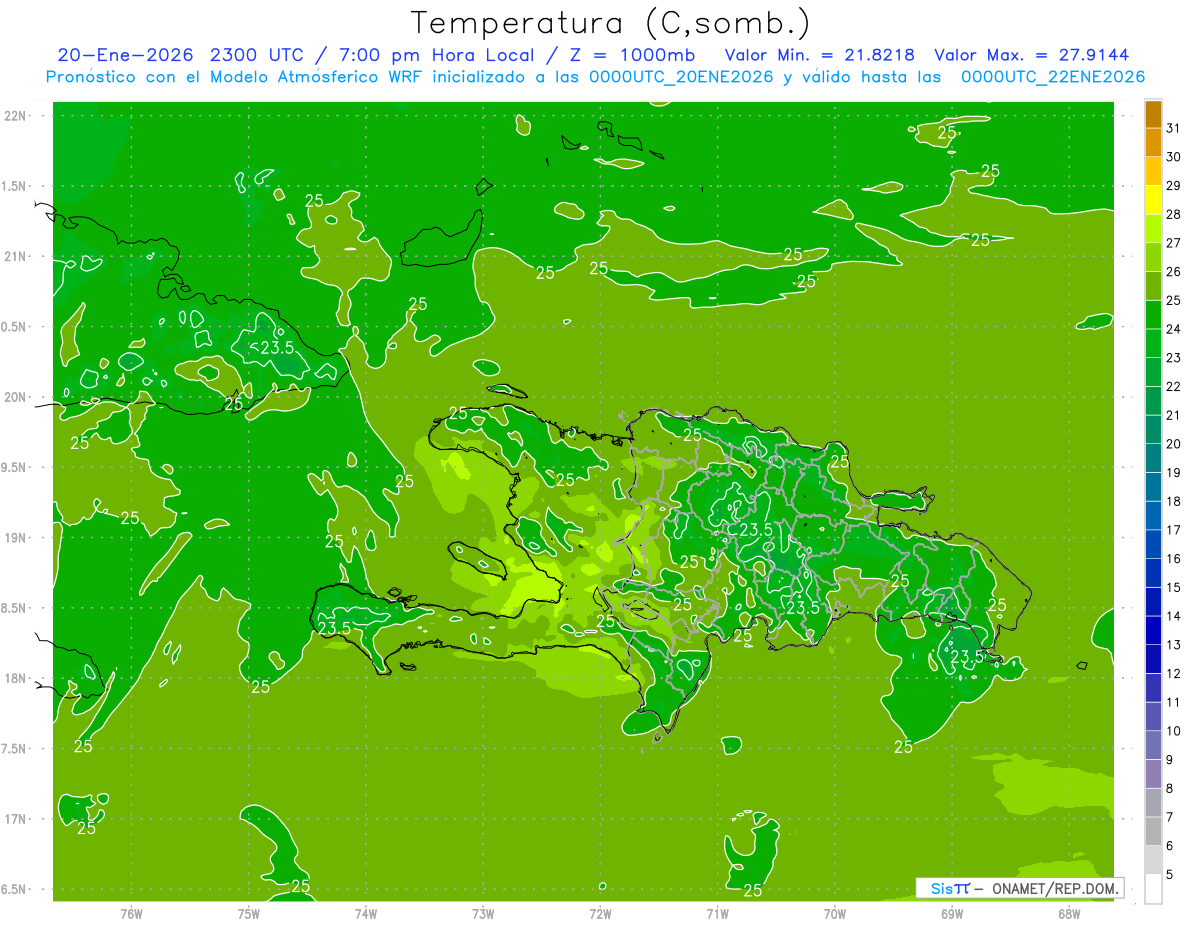This screenshot has height=927, width=1200.
Task: Click the 31 label on the color bar
Action: click(x=1174, y=128)
